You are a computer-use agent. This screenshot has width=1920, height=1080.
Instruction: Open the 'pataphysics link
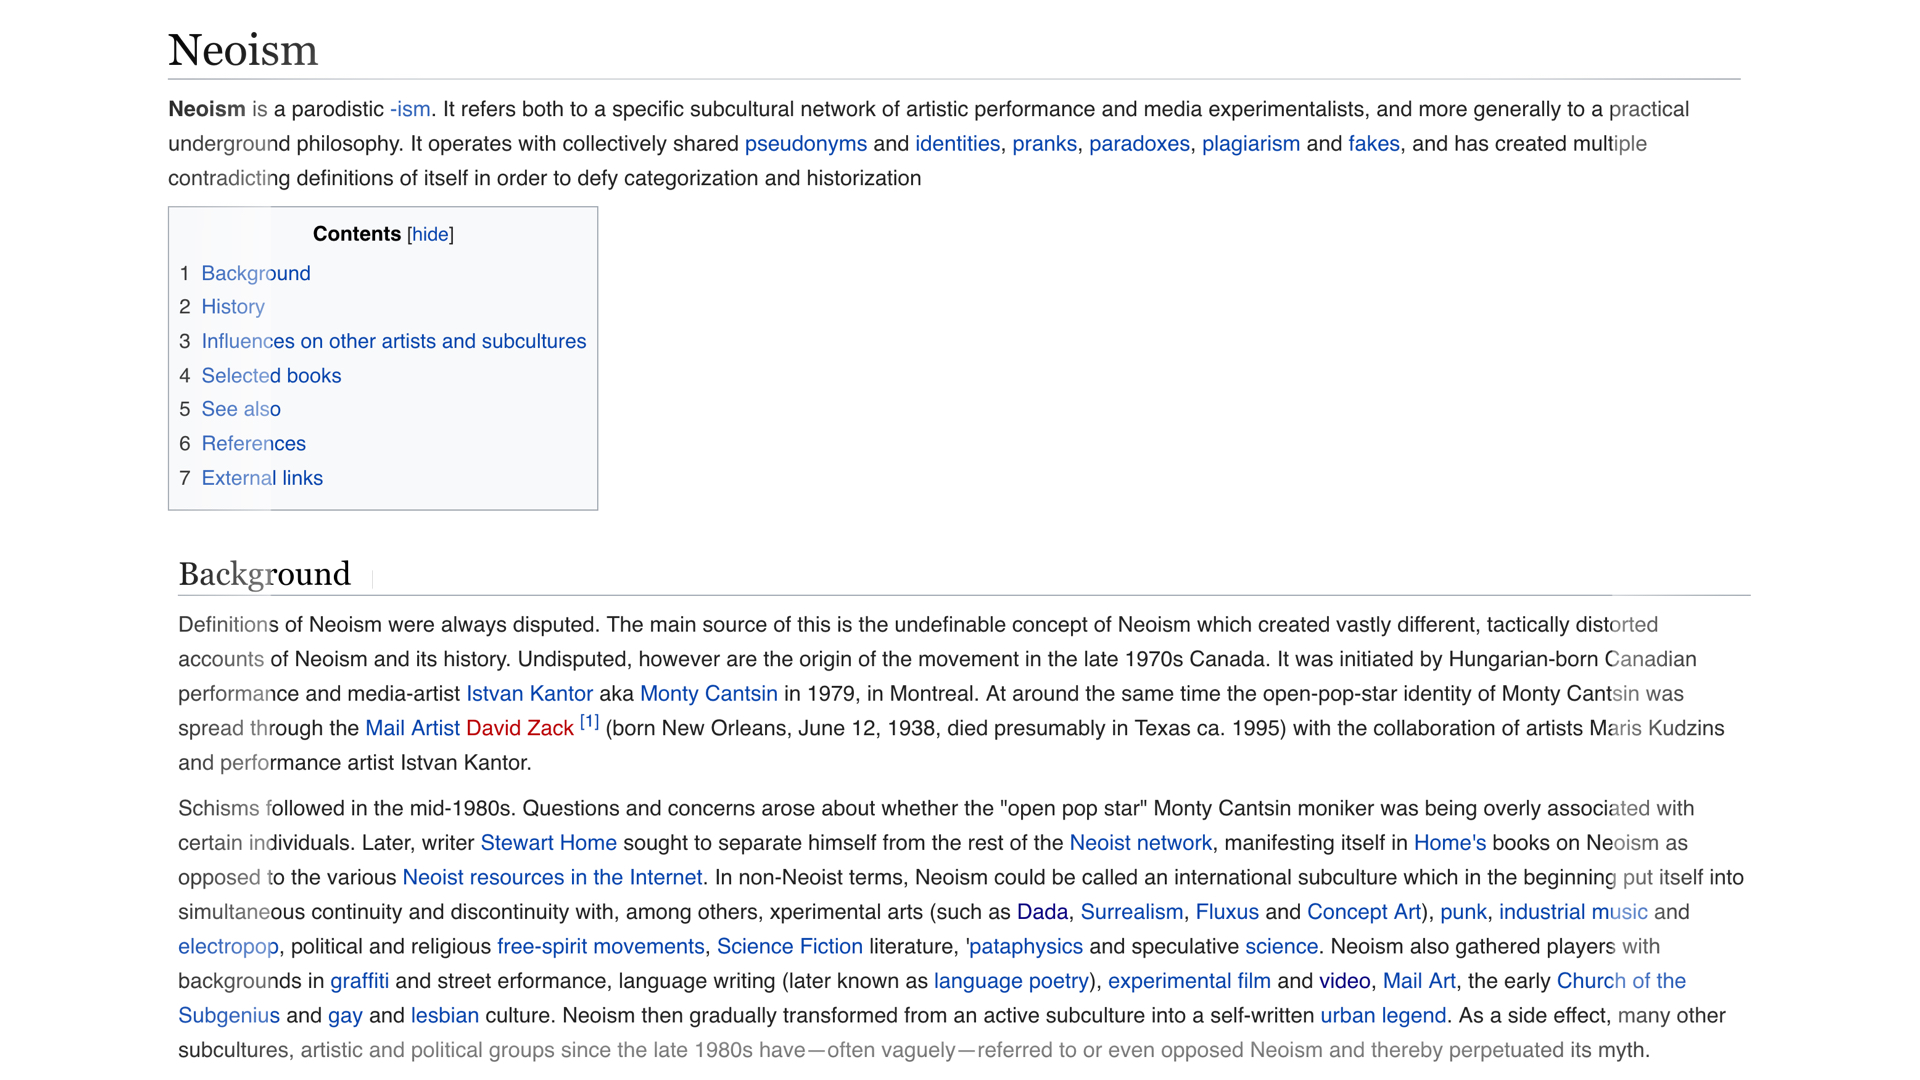coord(1026,947)
